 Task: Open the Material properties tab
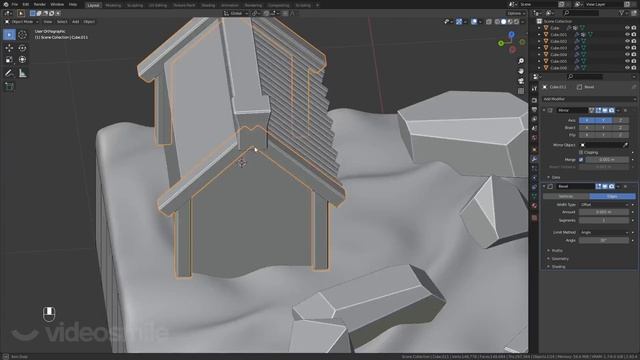pos(534,207)
